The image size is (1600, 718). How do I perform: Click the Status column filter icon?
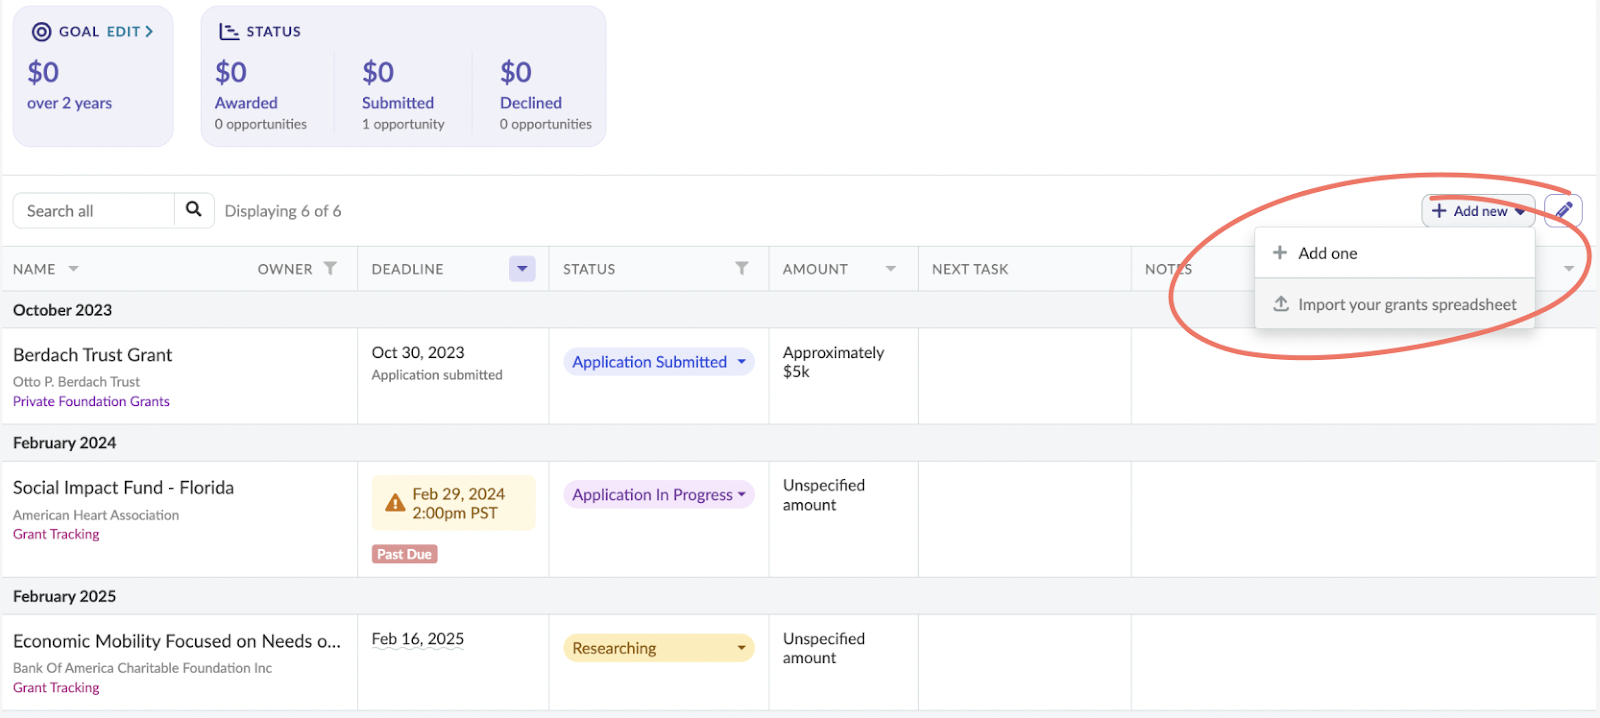741,269
